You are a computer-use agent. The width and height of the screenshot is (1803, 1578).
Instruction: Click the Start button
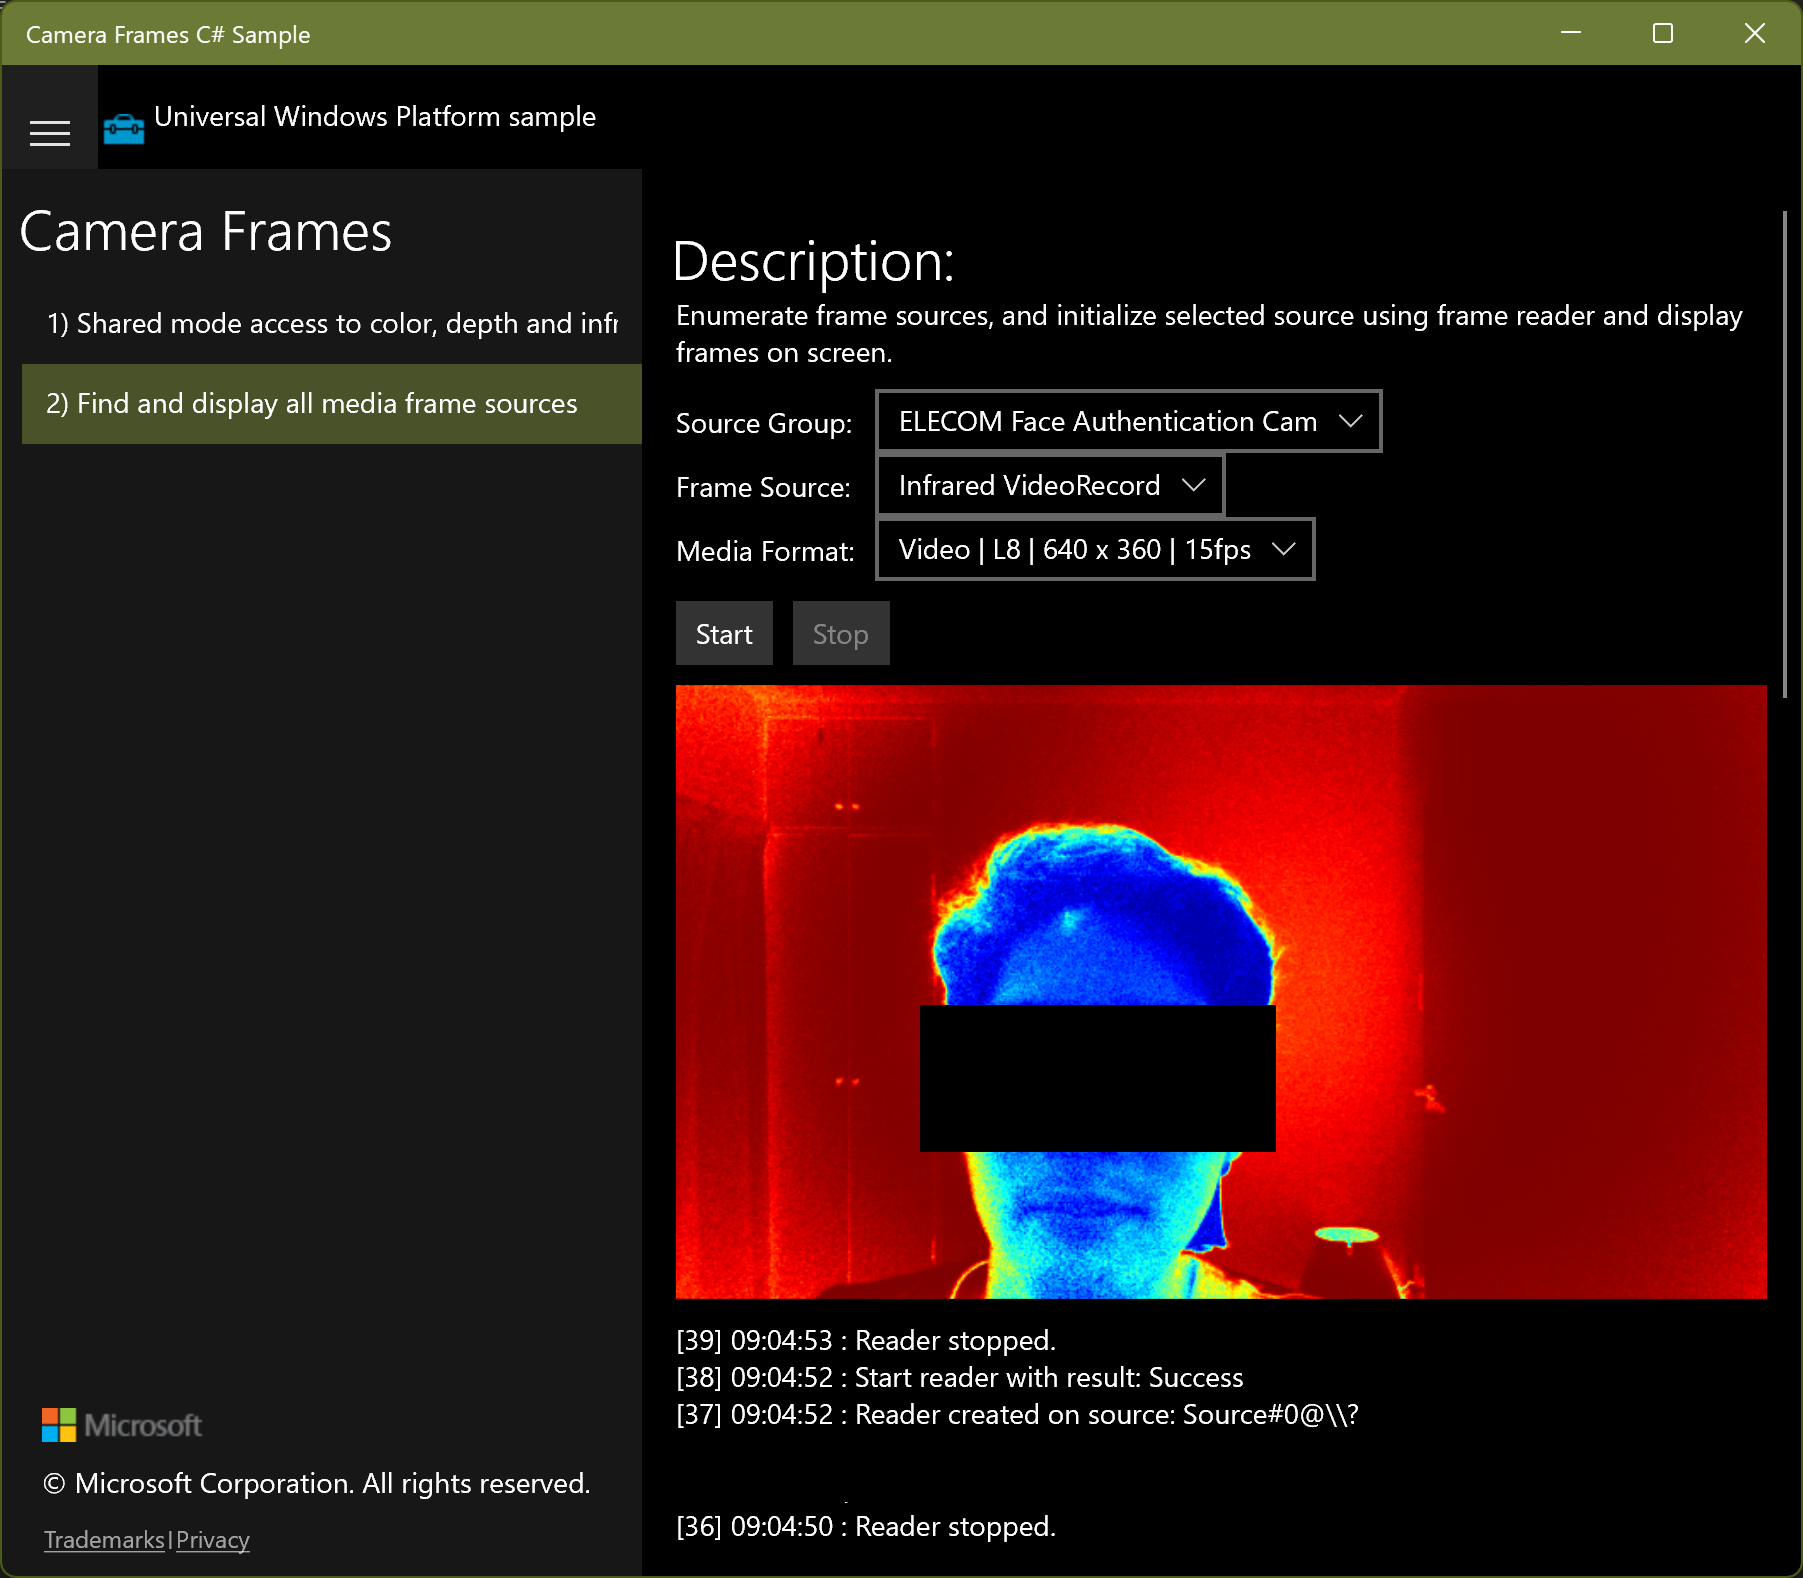[724, 633]
